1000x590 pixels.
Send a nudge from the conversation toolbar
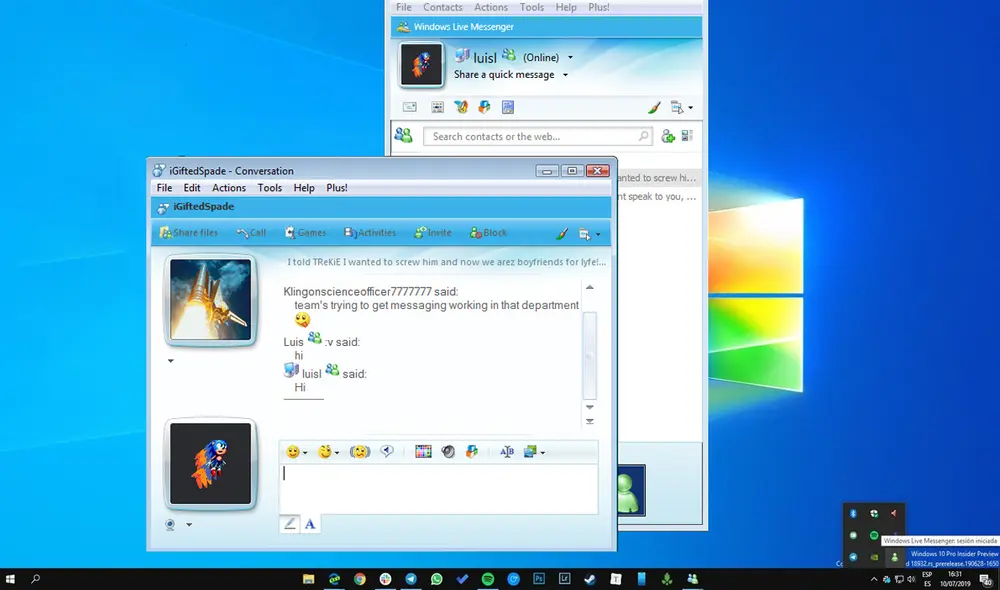tap(360, 452)
